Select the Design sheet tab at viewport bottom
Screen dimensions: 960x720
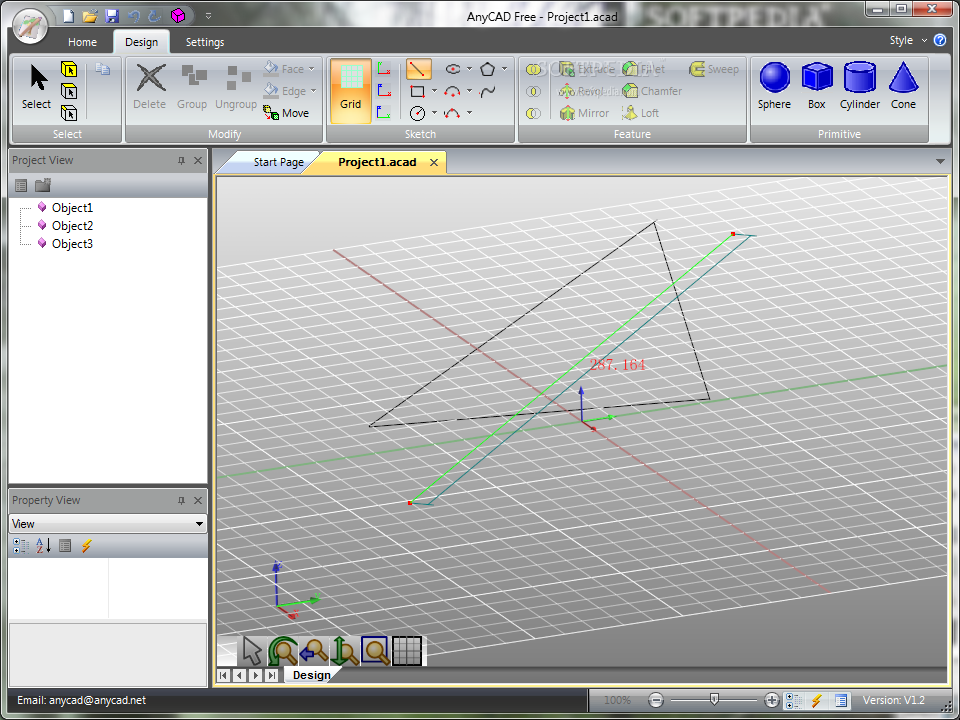click(311, 675)
